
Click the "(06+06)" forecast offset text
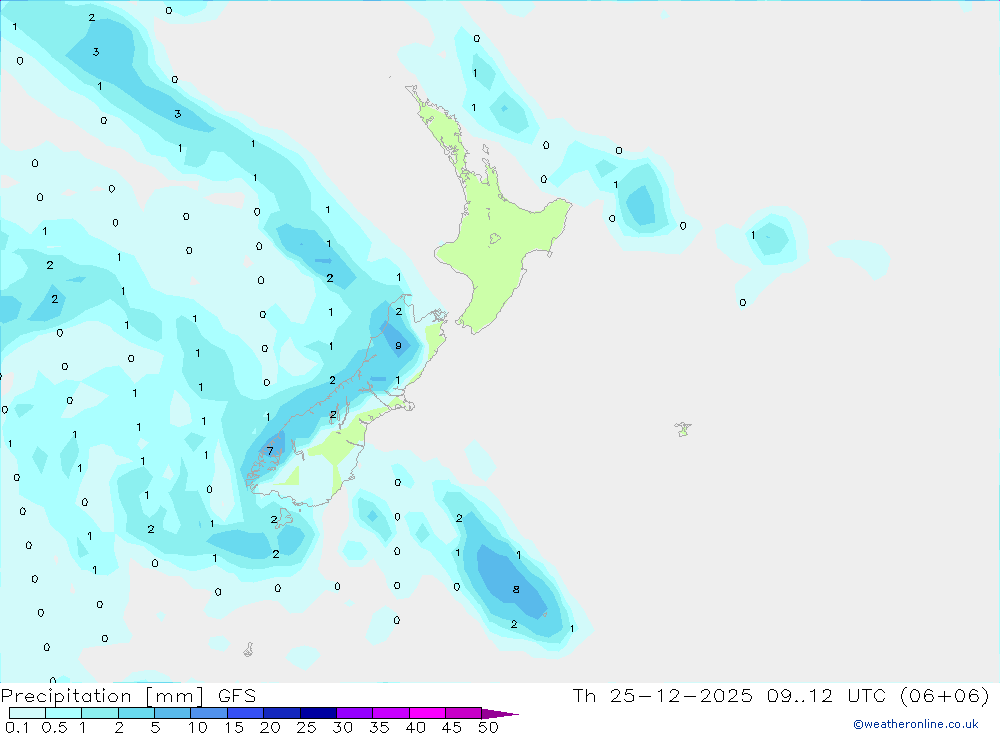pos(945,695)
